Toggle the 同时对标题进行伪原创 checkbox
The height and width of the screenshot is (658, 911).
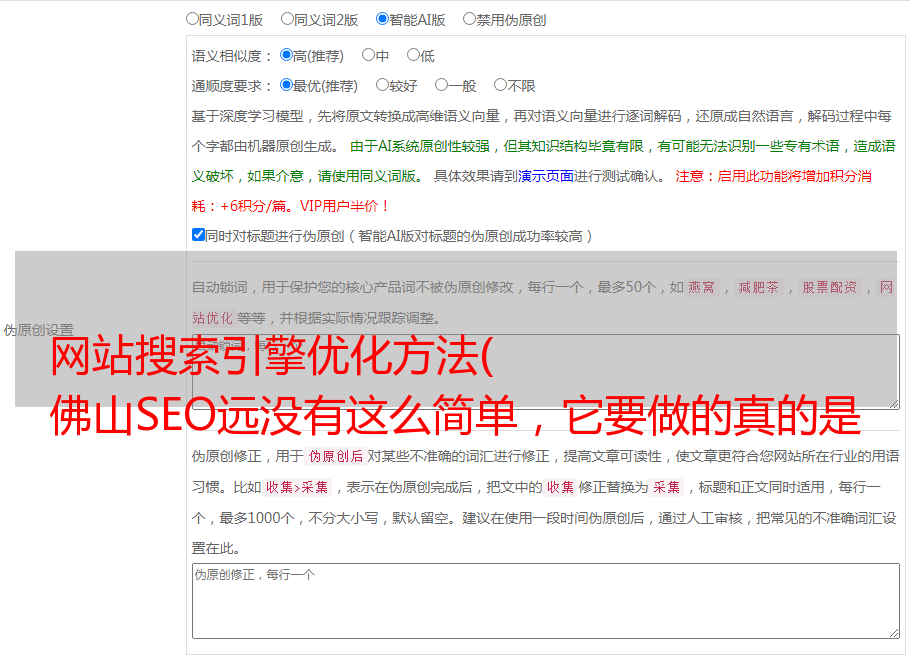(x=198, y=235)
